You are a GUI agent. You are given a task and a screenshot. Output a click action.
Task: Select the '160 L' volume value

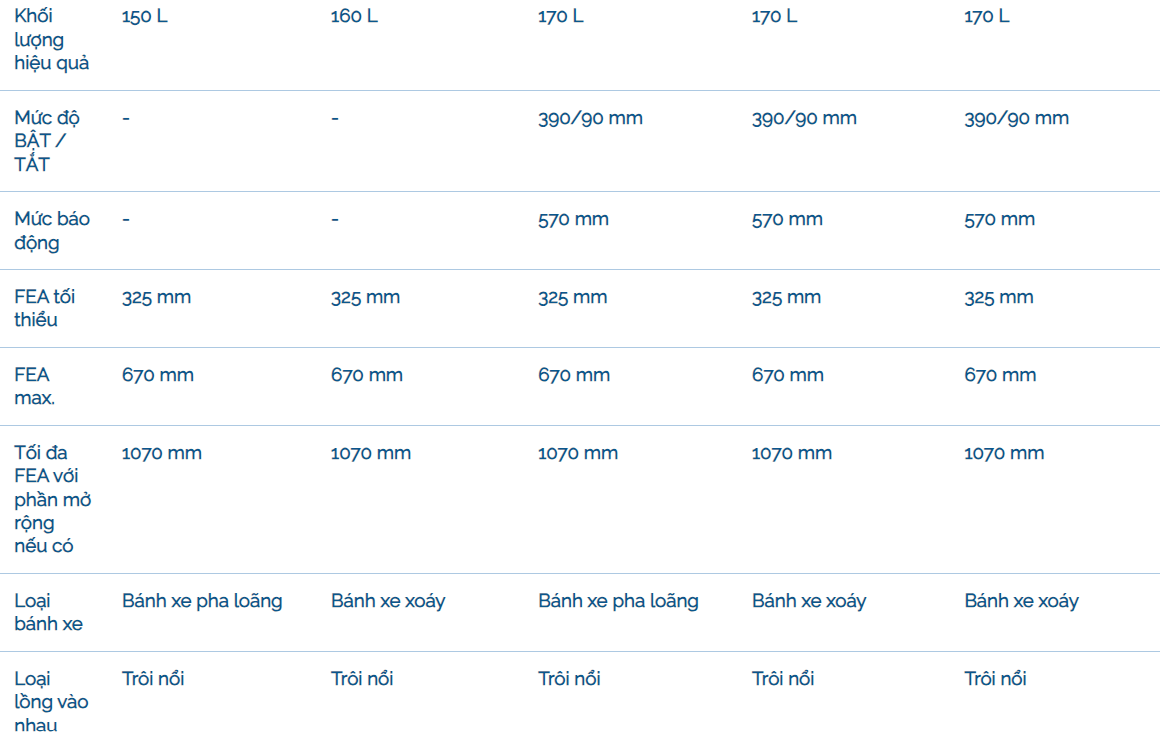click(x=354, y=17)
